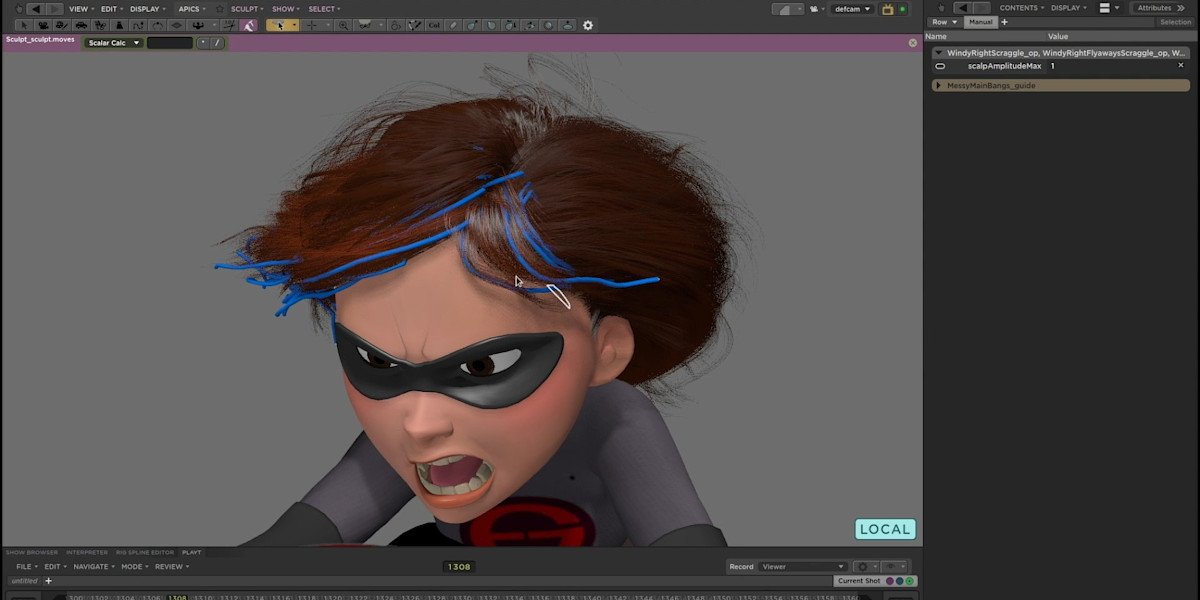
Task: Click the magnifier zoom tool
Action: (344, 25)
